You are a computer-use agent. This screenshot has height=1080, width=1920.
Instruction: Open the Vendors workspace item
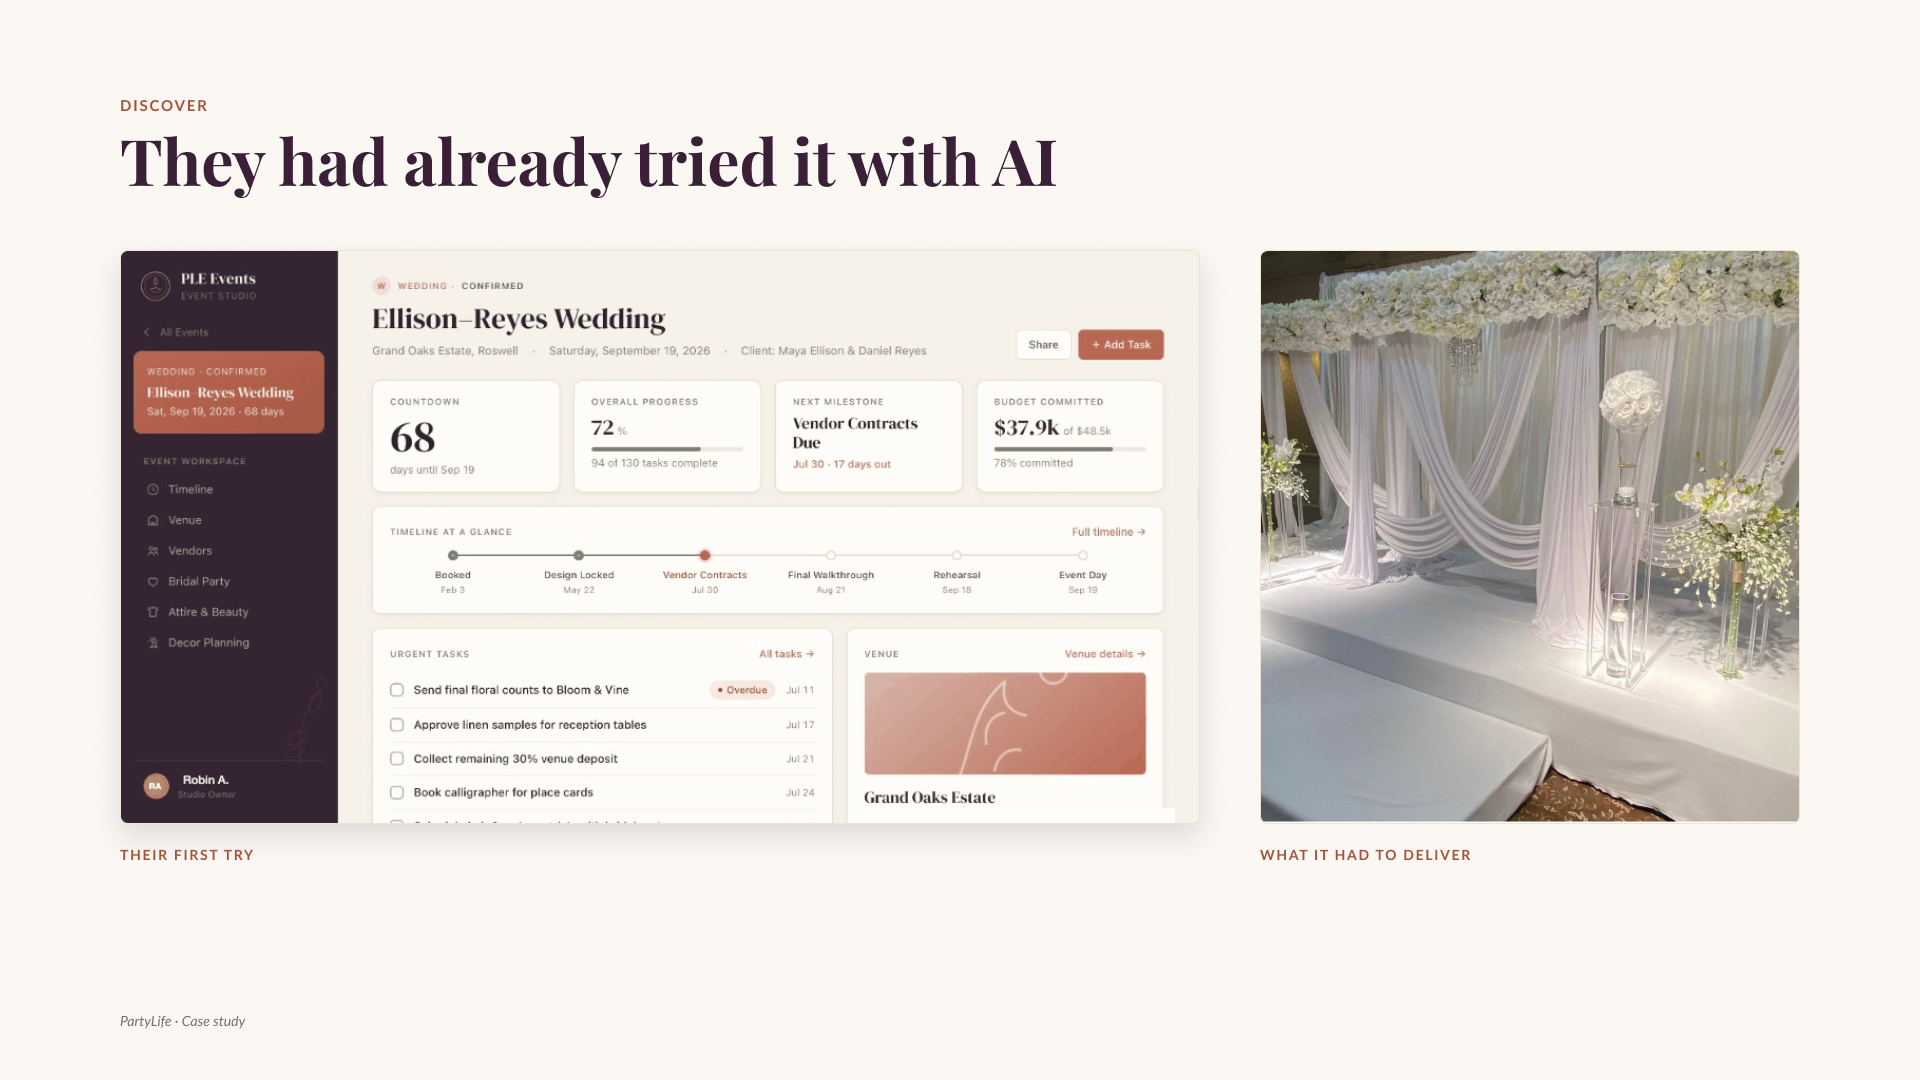tap(190, 551)
